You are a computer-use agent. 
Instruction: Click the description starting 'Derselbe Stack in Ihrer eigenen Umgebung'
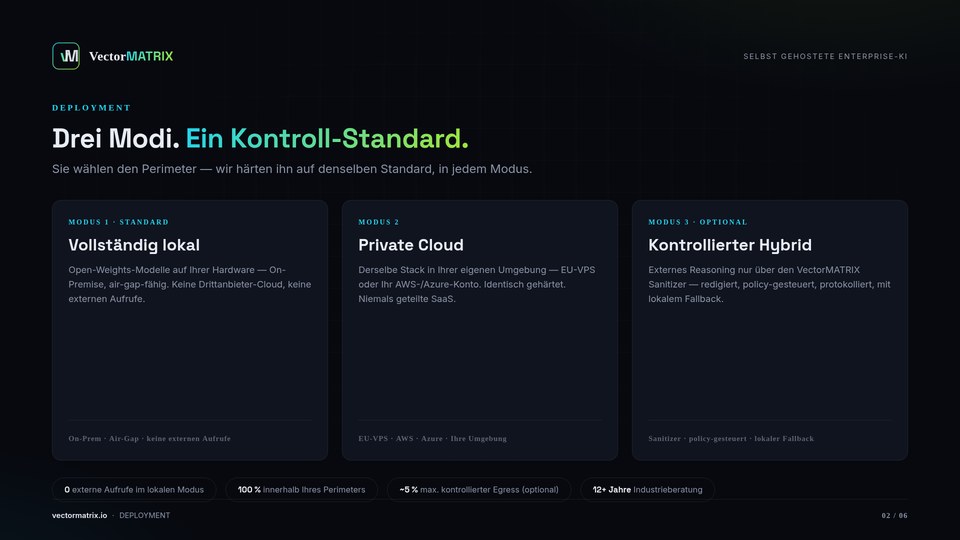[477, 284]
